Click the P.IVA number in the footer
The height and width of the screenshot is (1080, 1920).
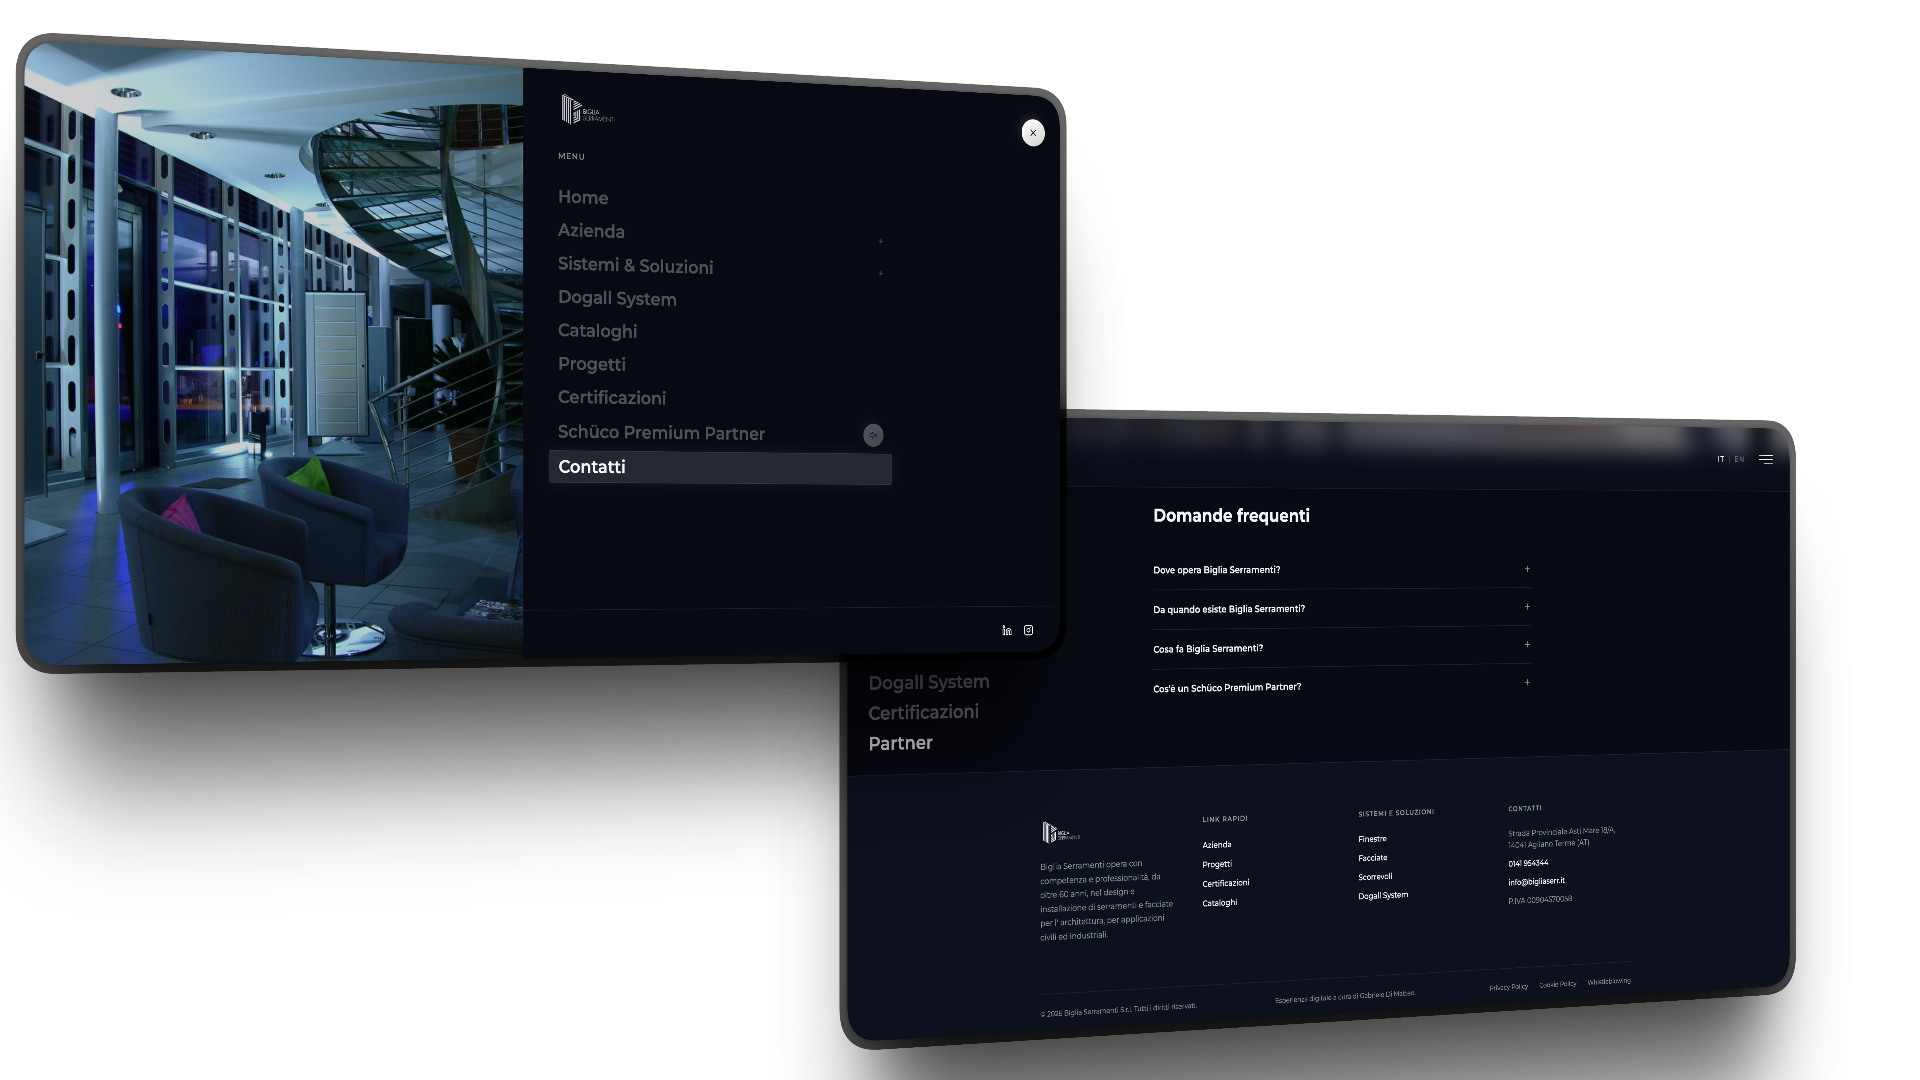point(1540,900)
